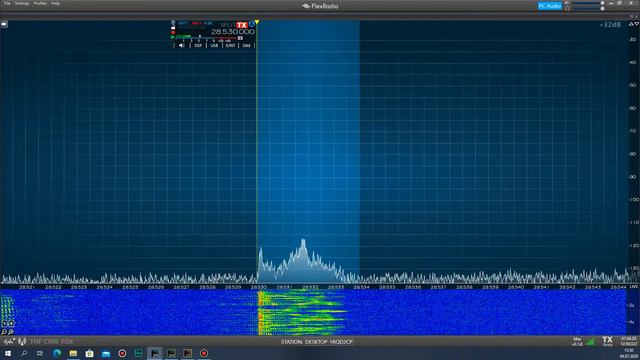Image resolution: width=640 pixels, height=360 pixels.
Task: Open the USB mode selector on slice flag
Action: [214, 46]
